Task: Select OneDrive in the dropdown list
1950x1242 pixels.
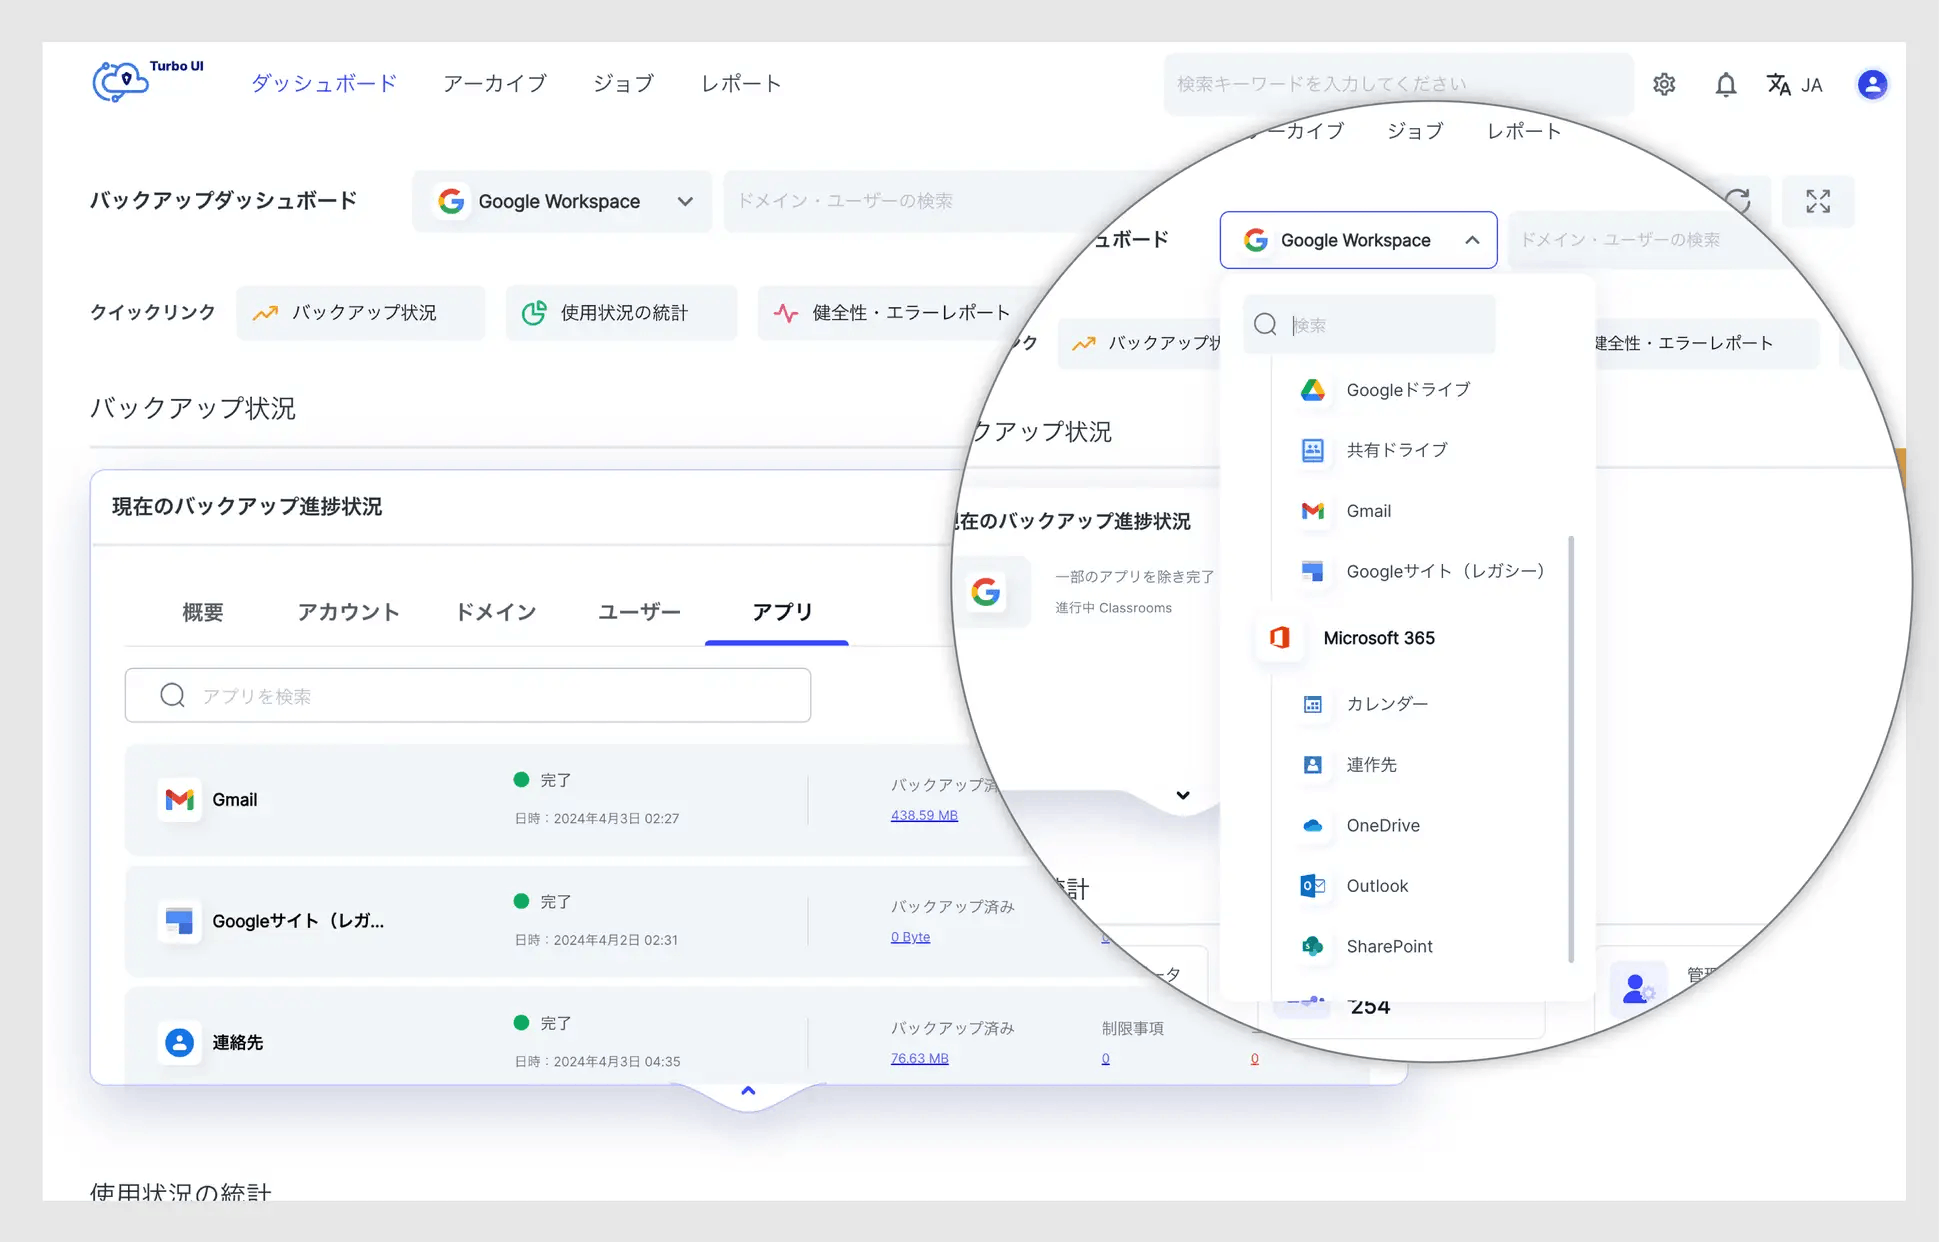Action: coord(1382,825)
